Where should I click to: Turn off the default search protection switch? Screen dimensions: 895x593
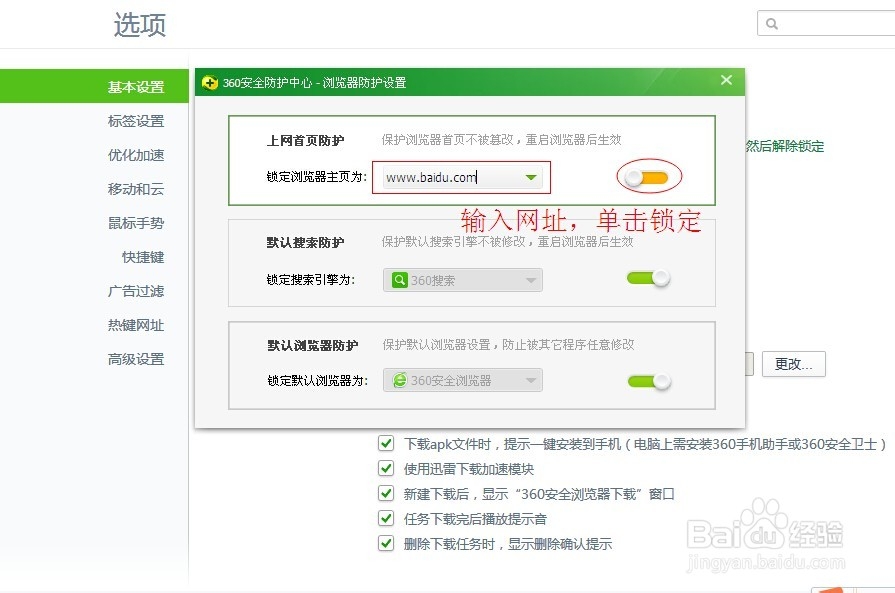point(648,279)
